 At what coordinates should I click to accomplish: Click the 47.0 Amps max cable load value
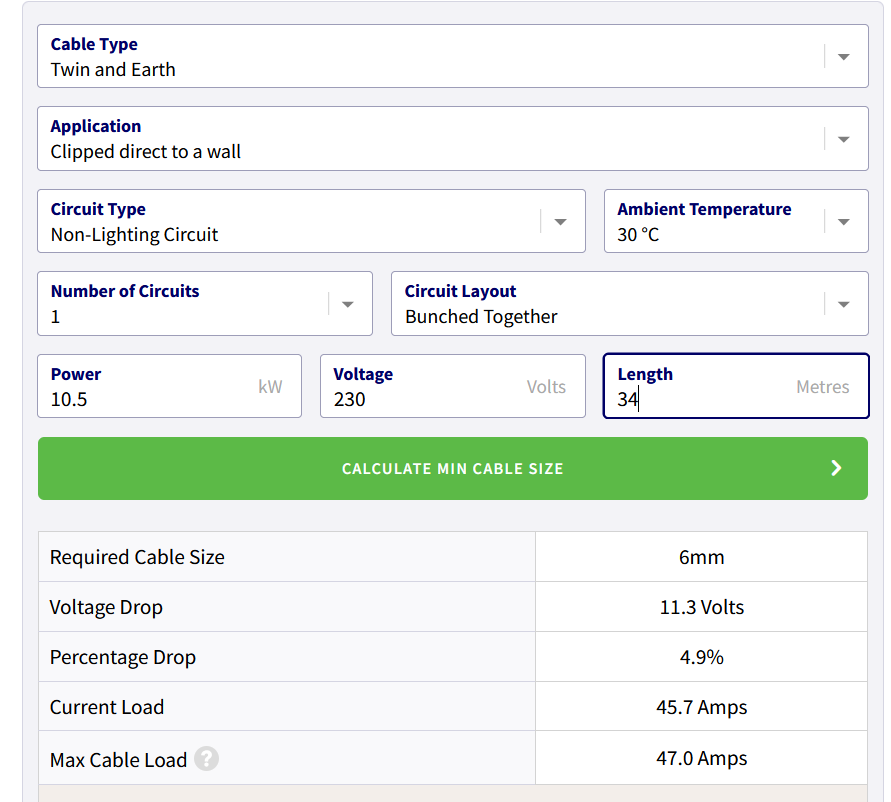701,759
